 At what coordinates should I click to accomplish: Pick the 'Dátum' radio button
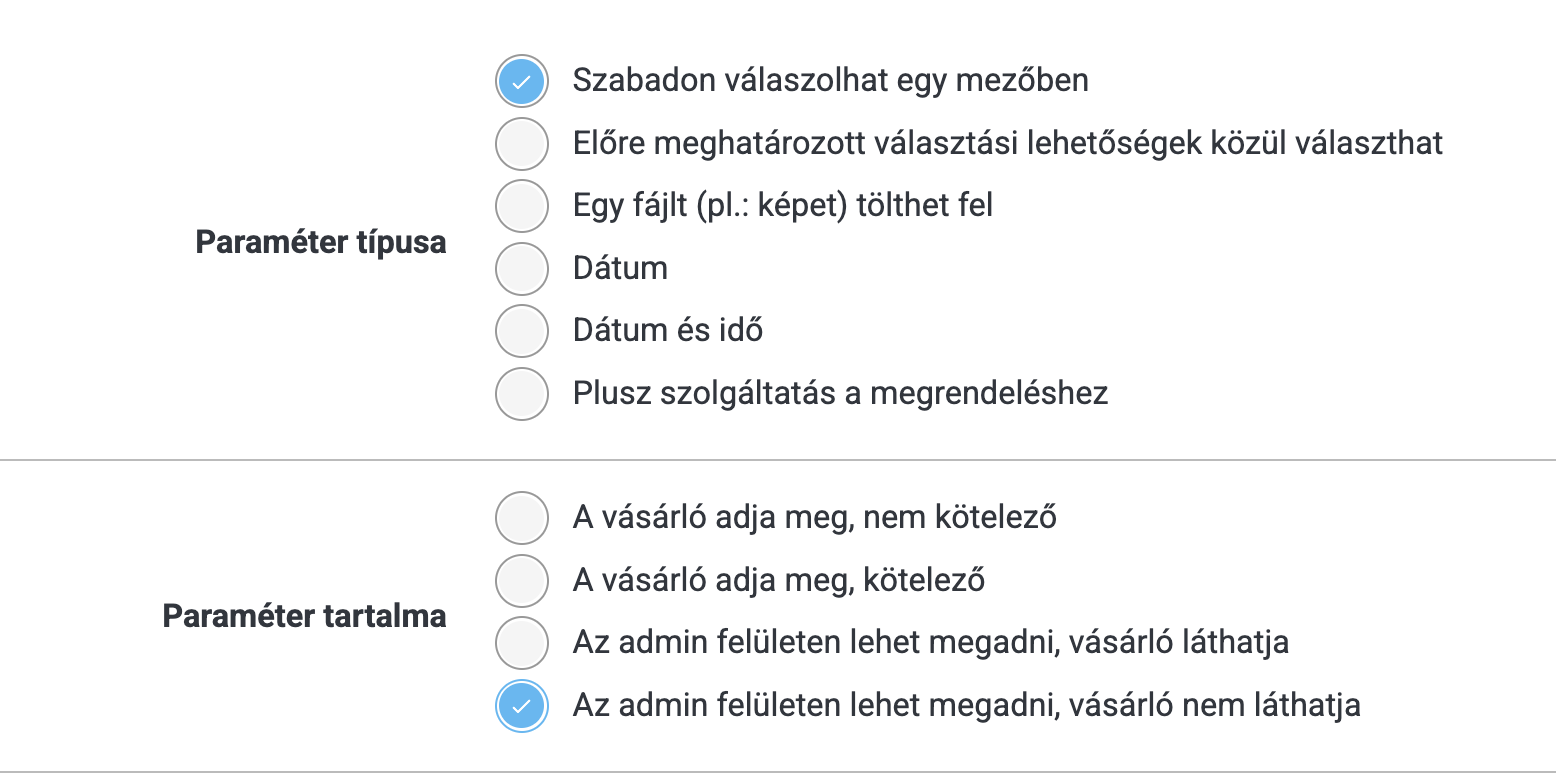tap(521, 268)
